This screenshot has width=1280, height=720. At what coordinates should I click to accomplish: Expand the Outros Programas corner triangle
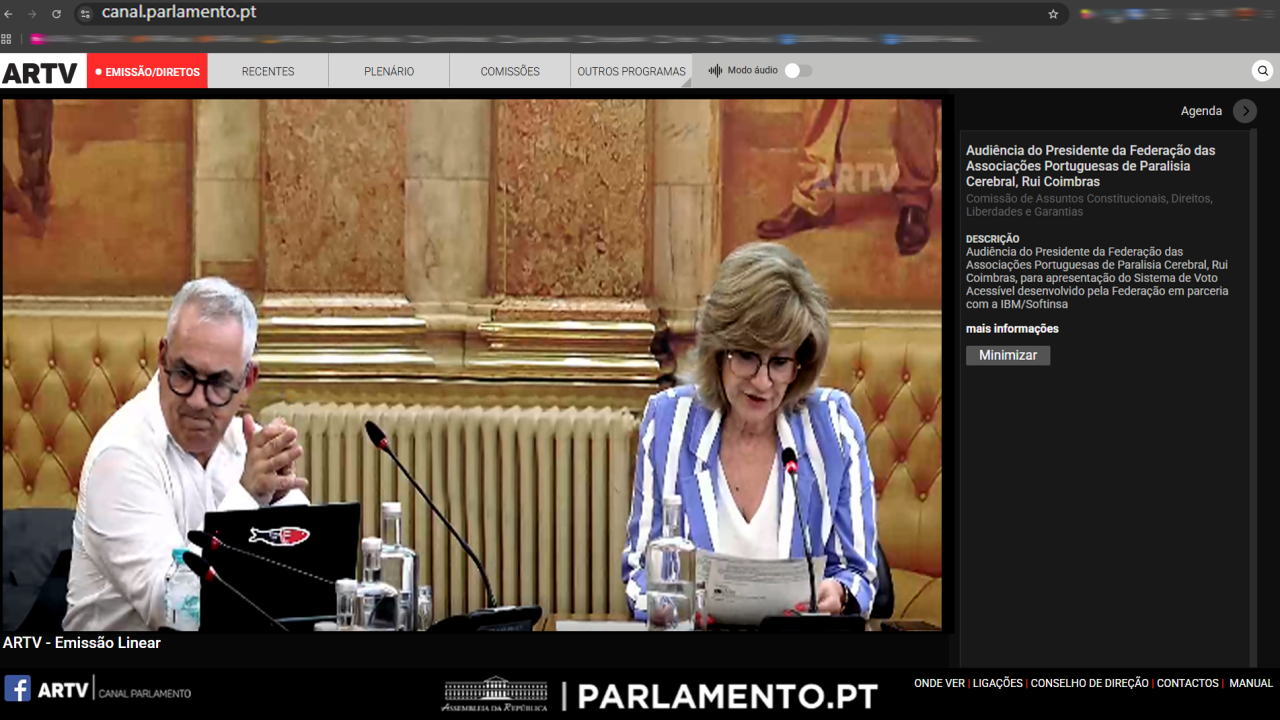tap(686, 83)
